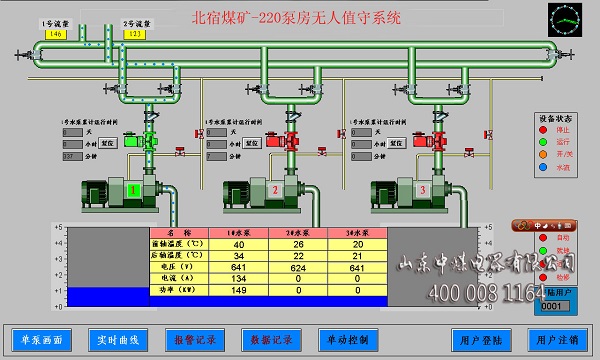The width and height of the screenshot is (600, 360).
Task: Click front bearing temperature value 26
Action: tap(298, 244)
